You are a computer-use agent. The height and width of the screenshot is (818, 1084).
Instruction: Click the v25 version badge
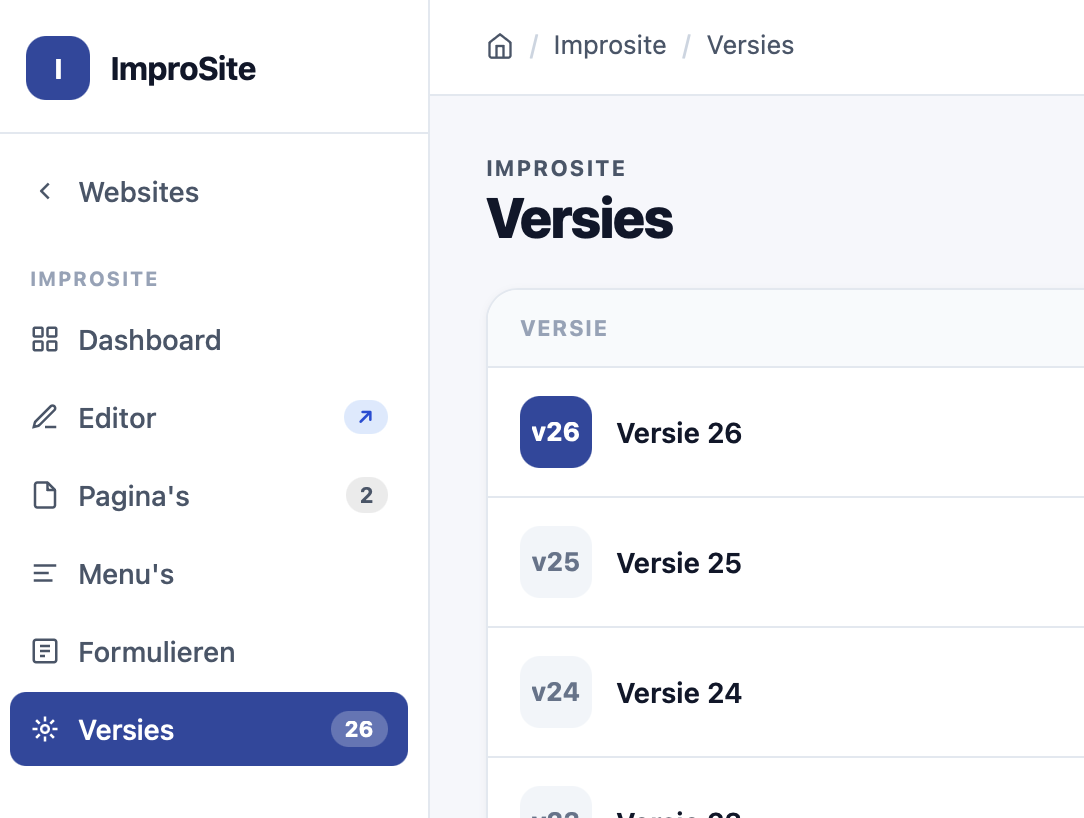(x=556, y=562)
